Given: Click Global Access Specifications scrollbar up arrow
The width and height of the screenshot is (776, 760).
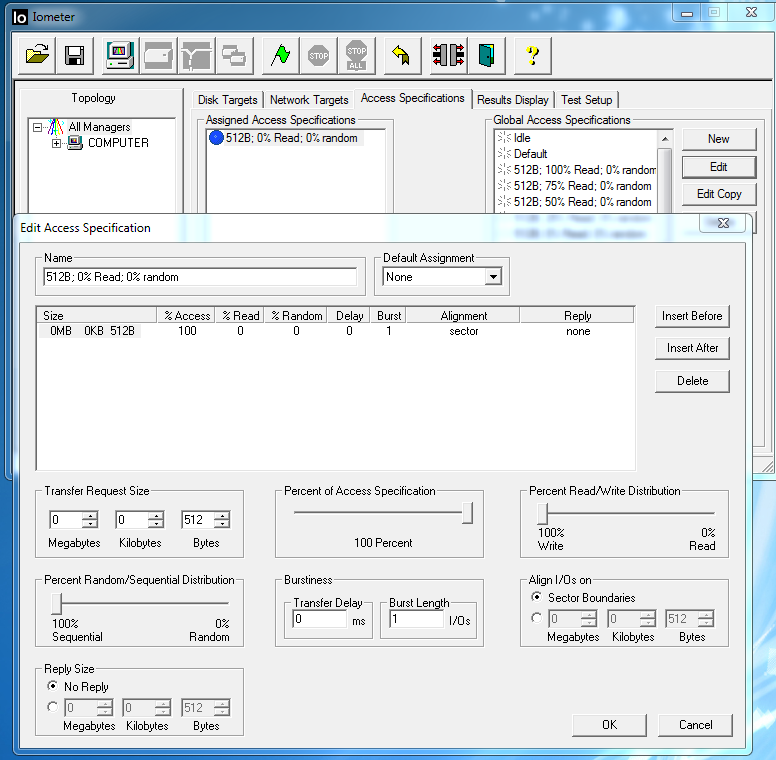Looking at the screenshot, I should (665, 139).
